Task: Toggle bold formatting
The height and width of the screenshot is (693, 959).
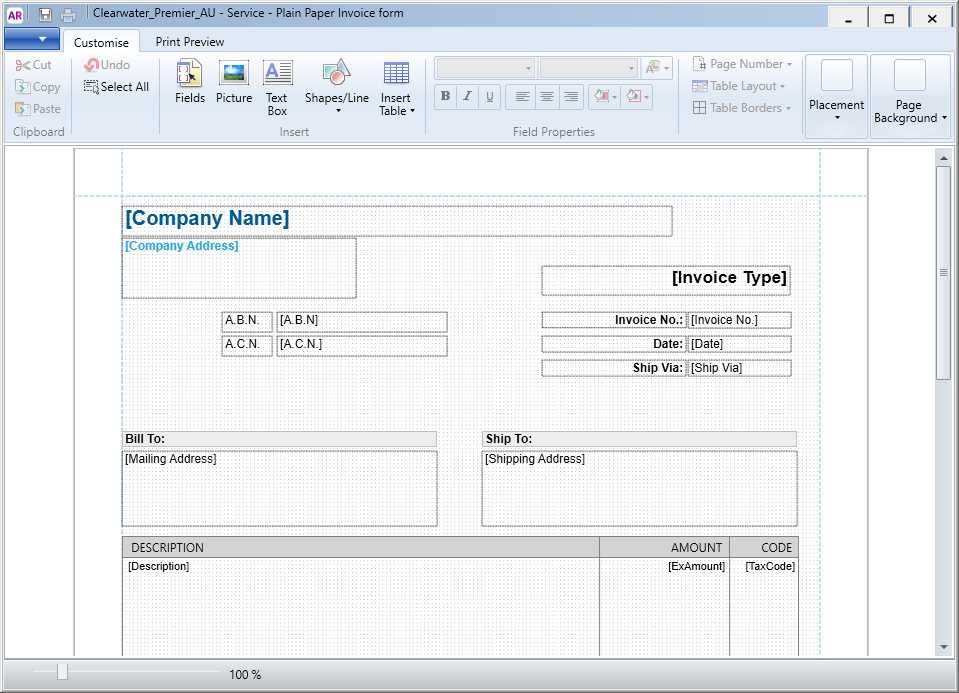Action: tap(445, 96)
